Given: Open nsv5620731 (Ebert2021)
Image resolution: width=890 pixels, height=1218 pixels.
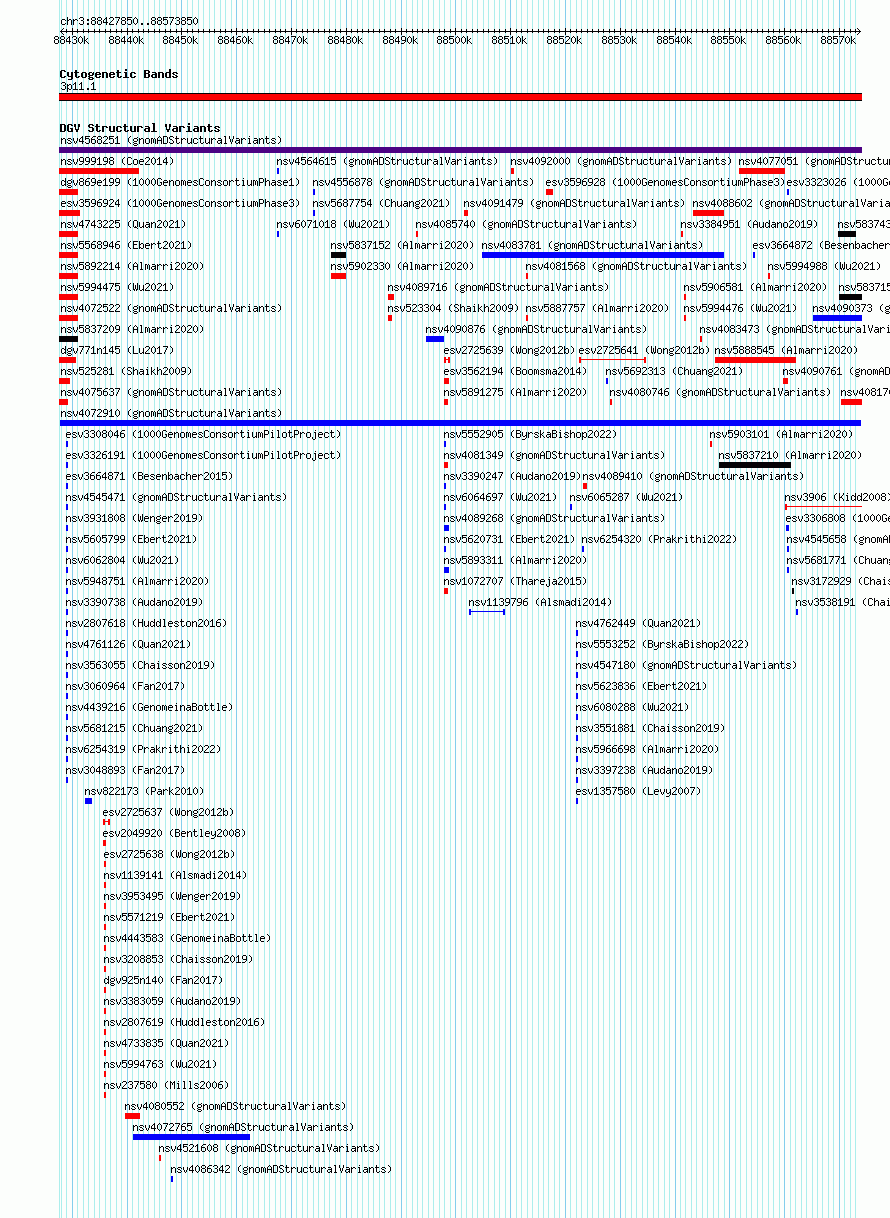Looking at the screenshot, I should click(509, 539).
